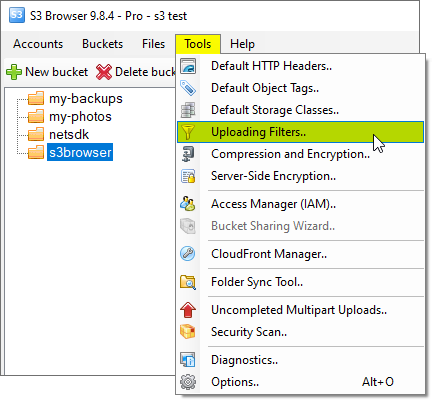Click the Access Manager users icon

pos(188,204)
